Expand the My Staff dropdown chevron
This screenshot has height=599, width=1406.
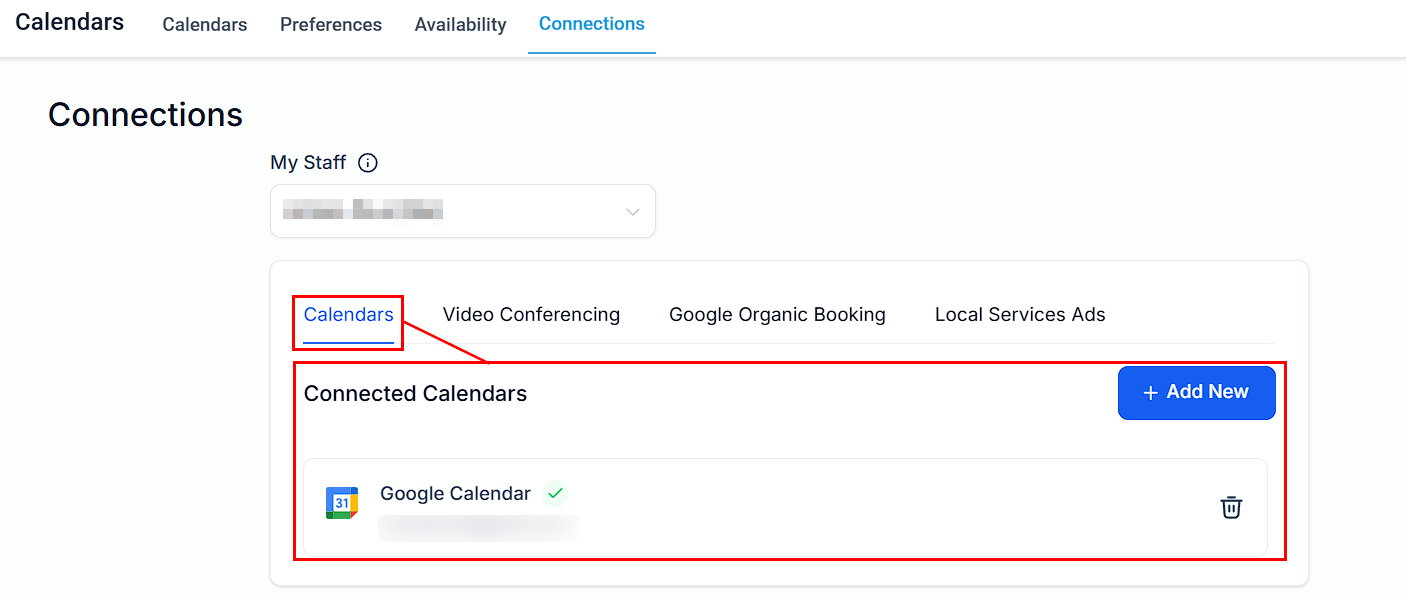[x=632, y=211]
